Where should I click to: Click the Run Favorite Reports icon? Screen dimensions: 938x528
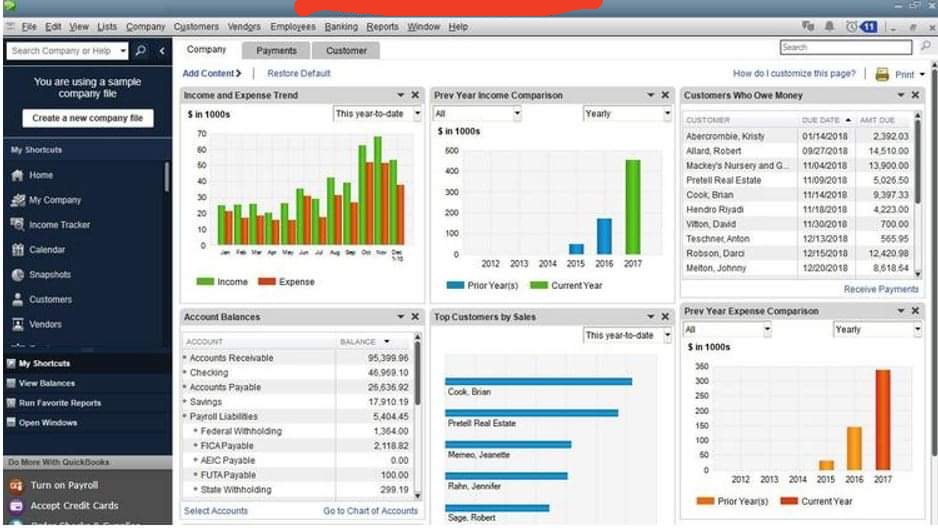tap(11, 402)
